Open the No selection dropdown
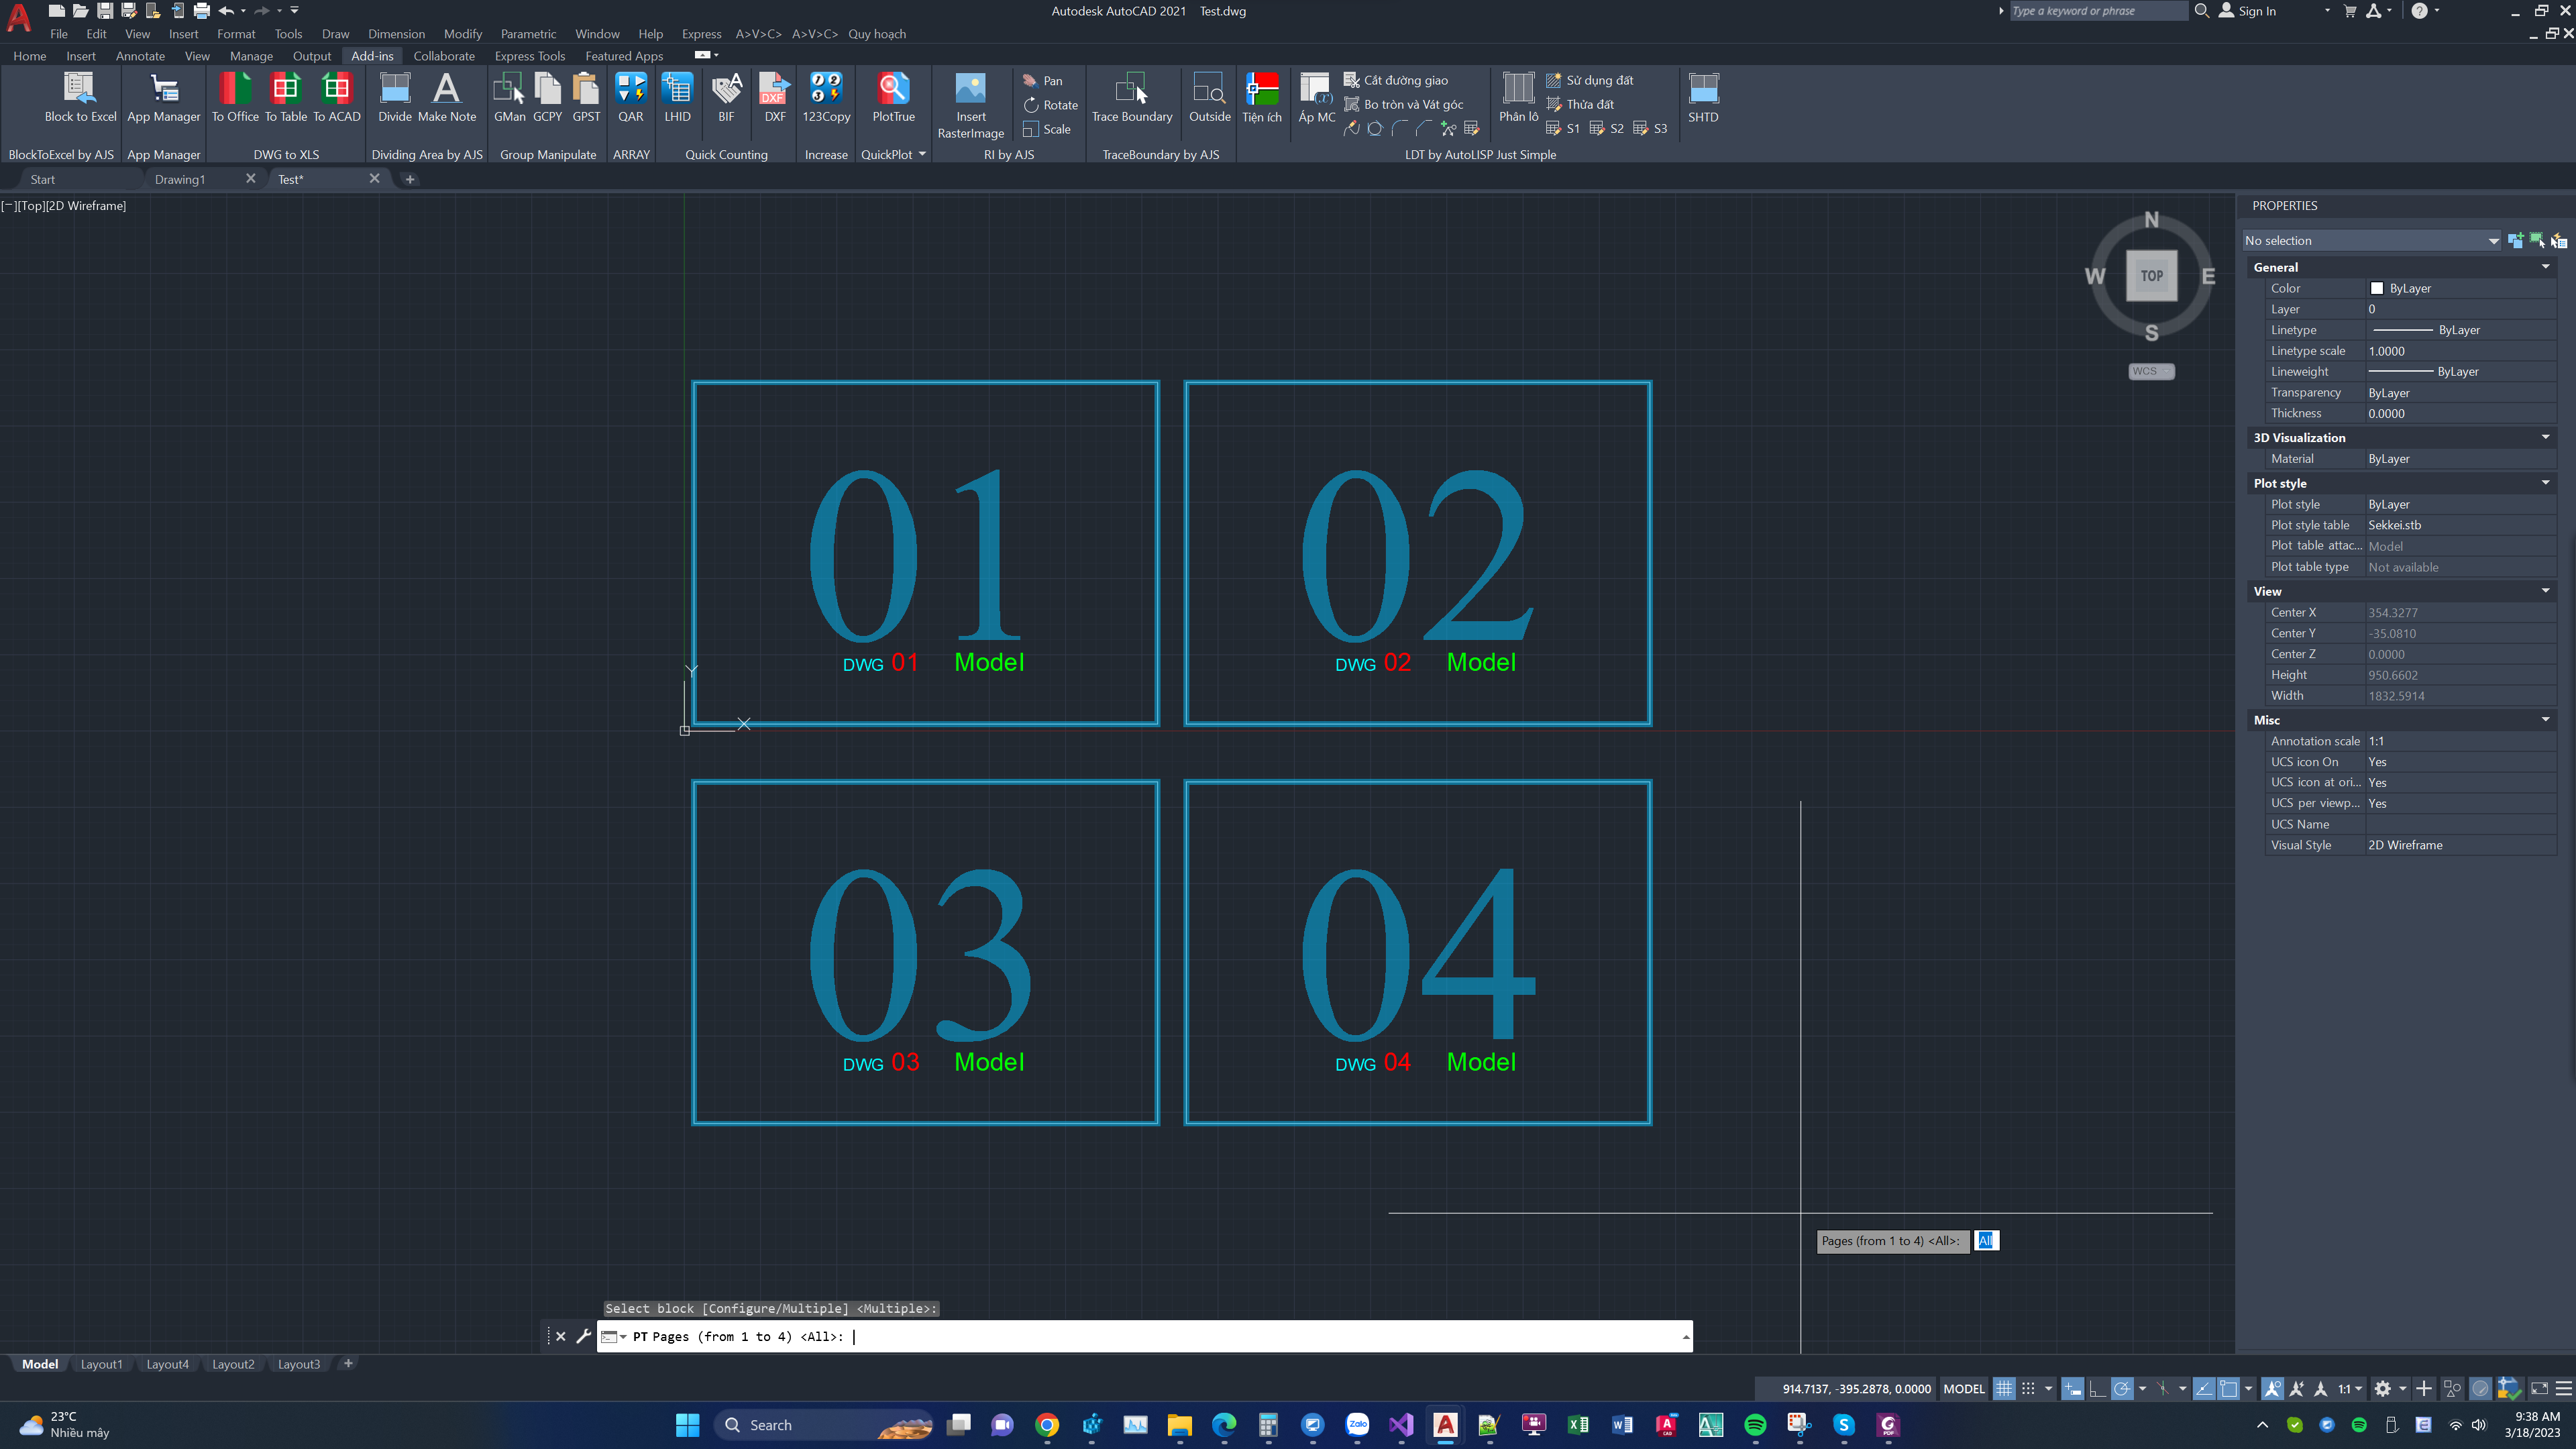 coord(2492,241)
